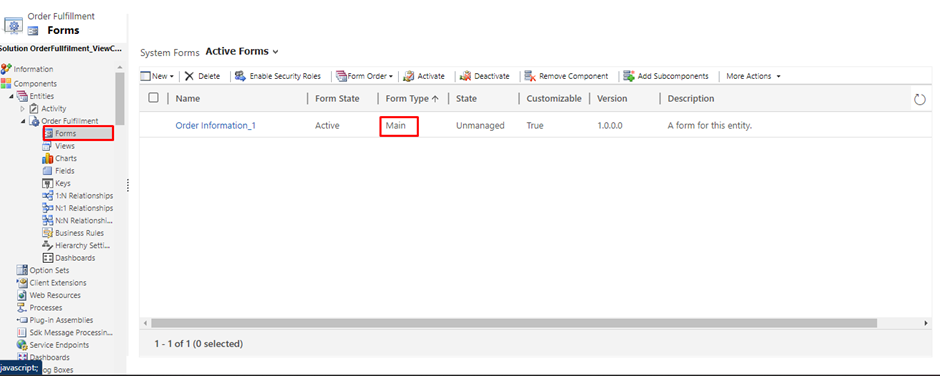The height and width of the screenshot is (376, 940).
Task: Click the Remove Component button
Action: [567, 76]
